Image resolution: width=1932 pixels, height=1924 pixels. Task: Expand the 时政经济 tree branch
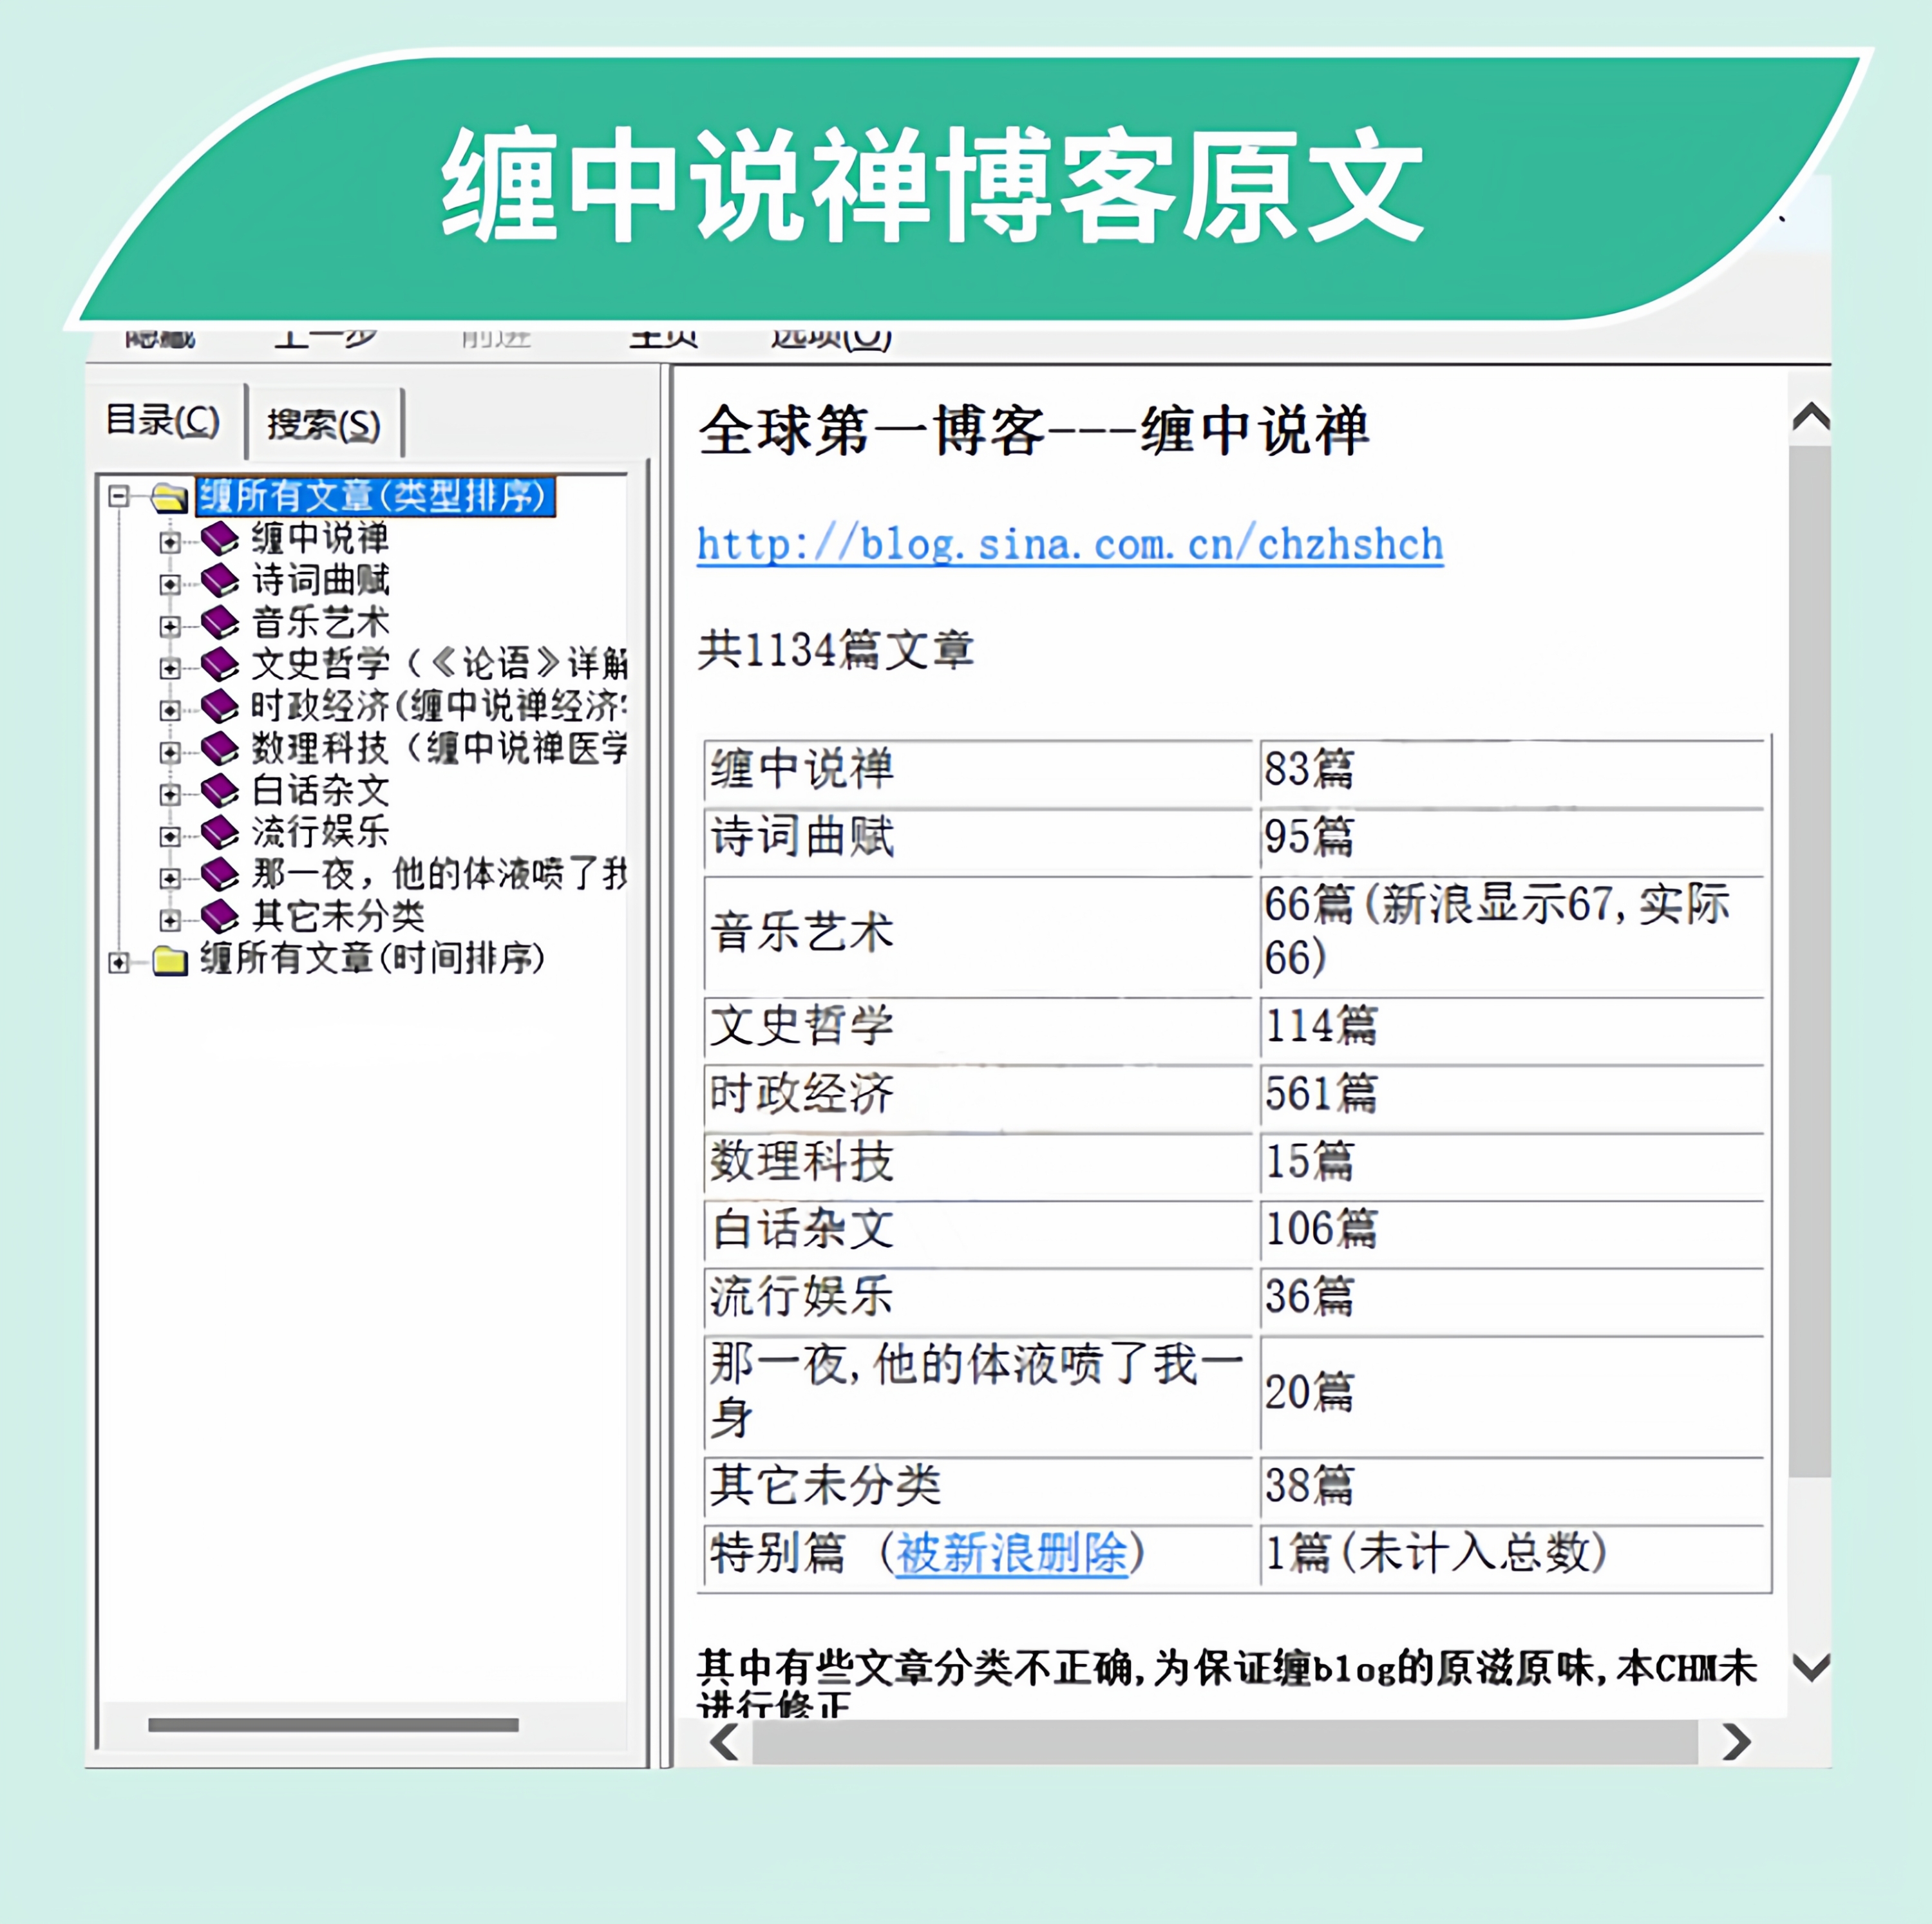click(170, 710)
